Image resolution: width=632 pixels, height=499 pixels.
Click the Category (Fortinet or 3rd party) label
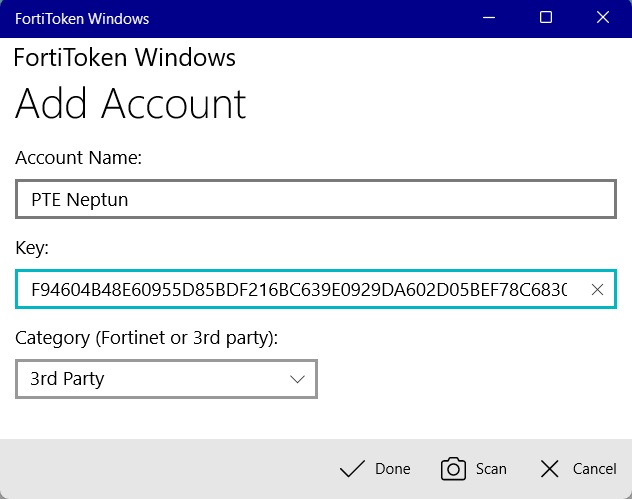click(146, 338)
